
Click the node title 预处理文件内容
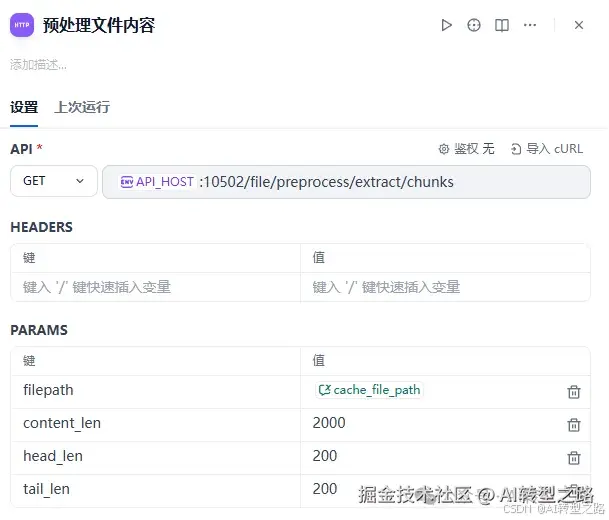[x=99, y=25]
